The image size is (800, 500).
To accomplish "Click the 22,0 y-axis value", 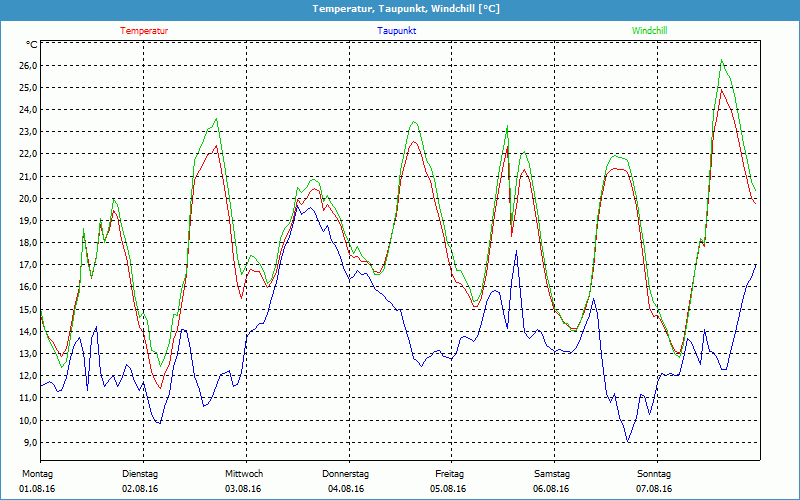I will (x=28, y=154).
